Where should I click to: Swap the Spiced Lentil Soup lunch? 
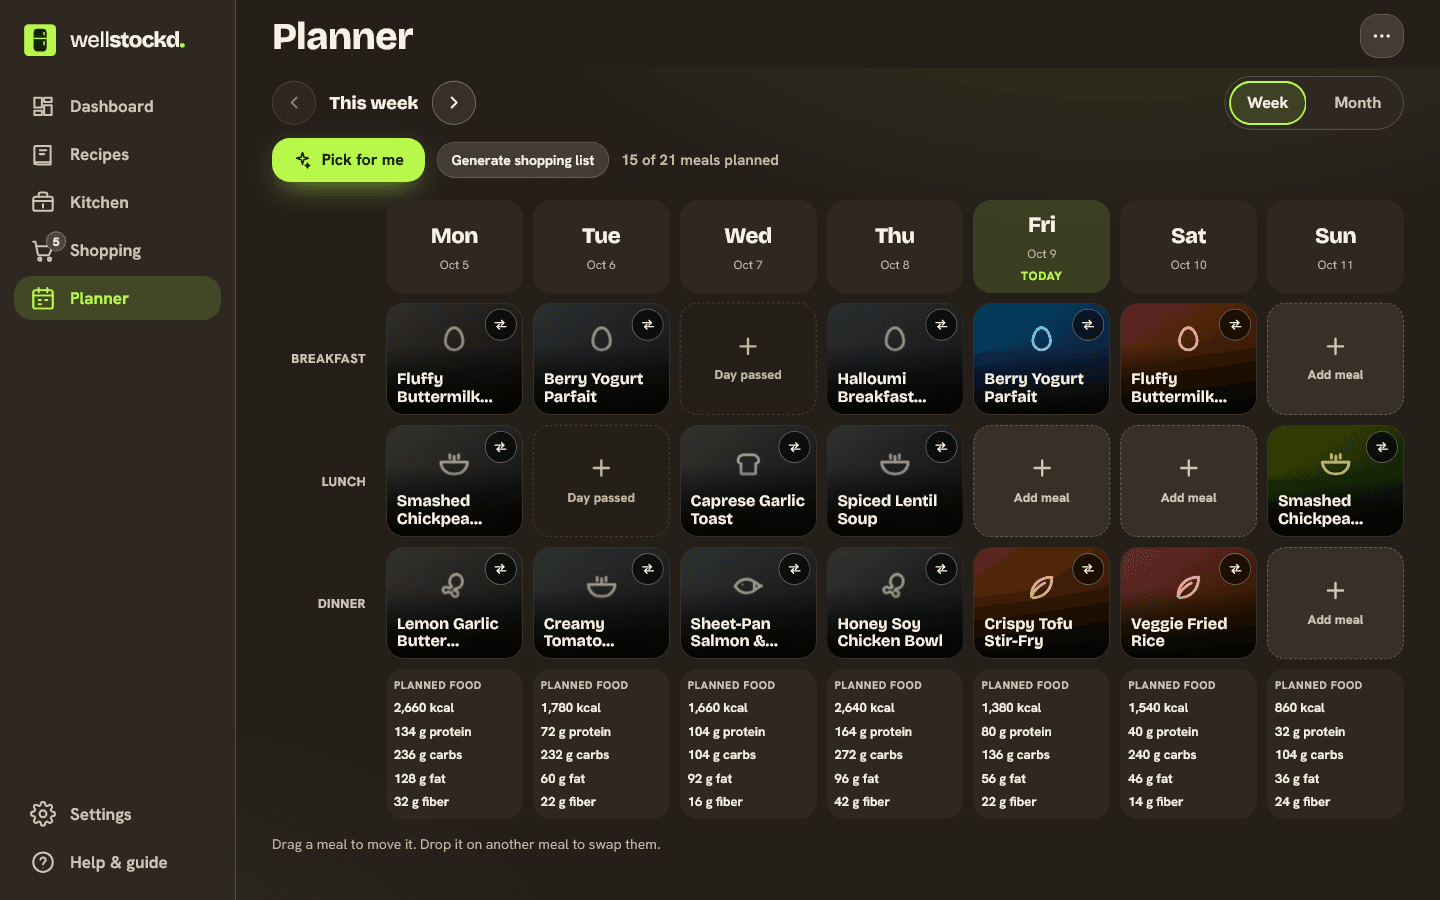(x=941, y=447)
